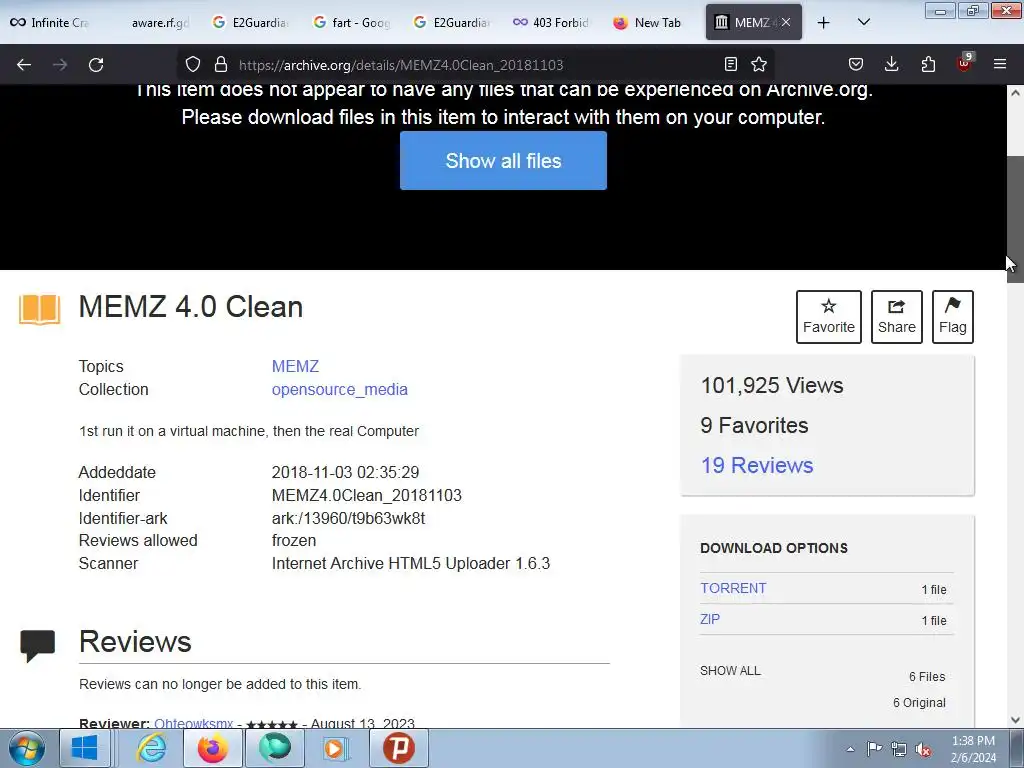Click the scrollbar up arrow
Screen dimensions: 1024x768
coord(1015,93)
